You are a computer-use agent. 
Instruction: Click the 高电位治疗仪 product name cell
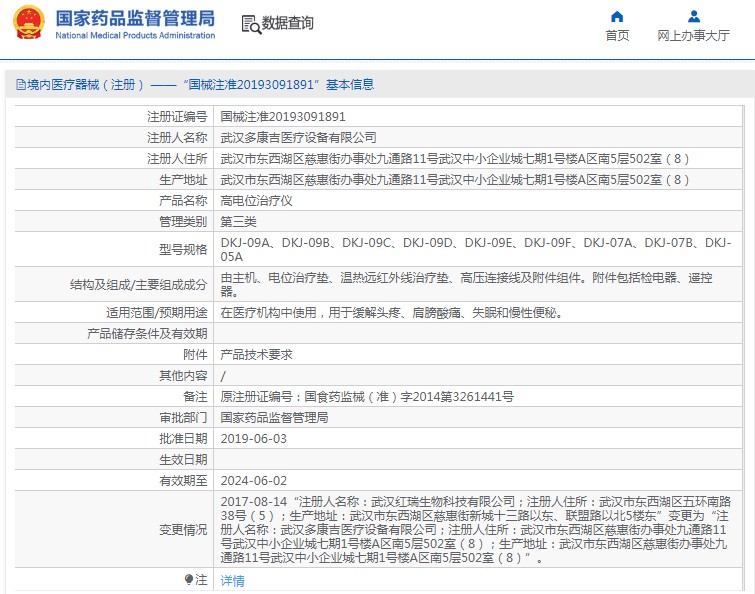[256, 200]
